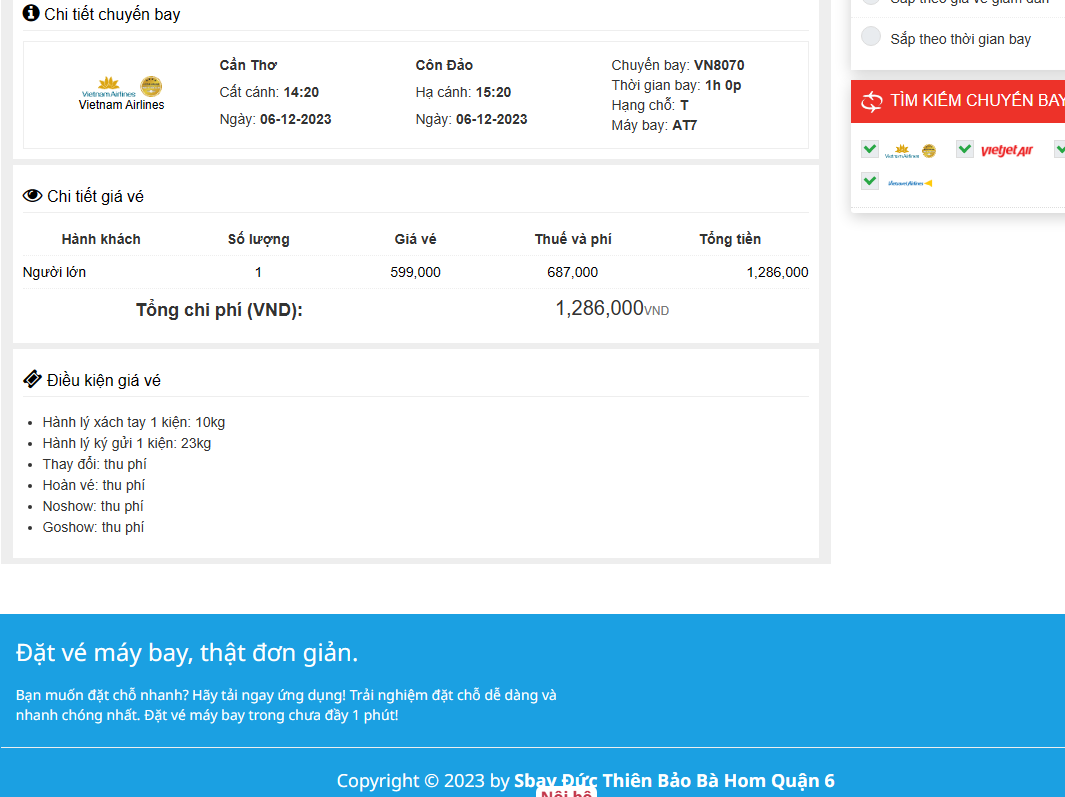Viewport: 1065px width, 797px height.
Task: Select the 'Sắp theo thời gian bay' radio option
Action: click(872, 37)
